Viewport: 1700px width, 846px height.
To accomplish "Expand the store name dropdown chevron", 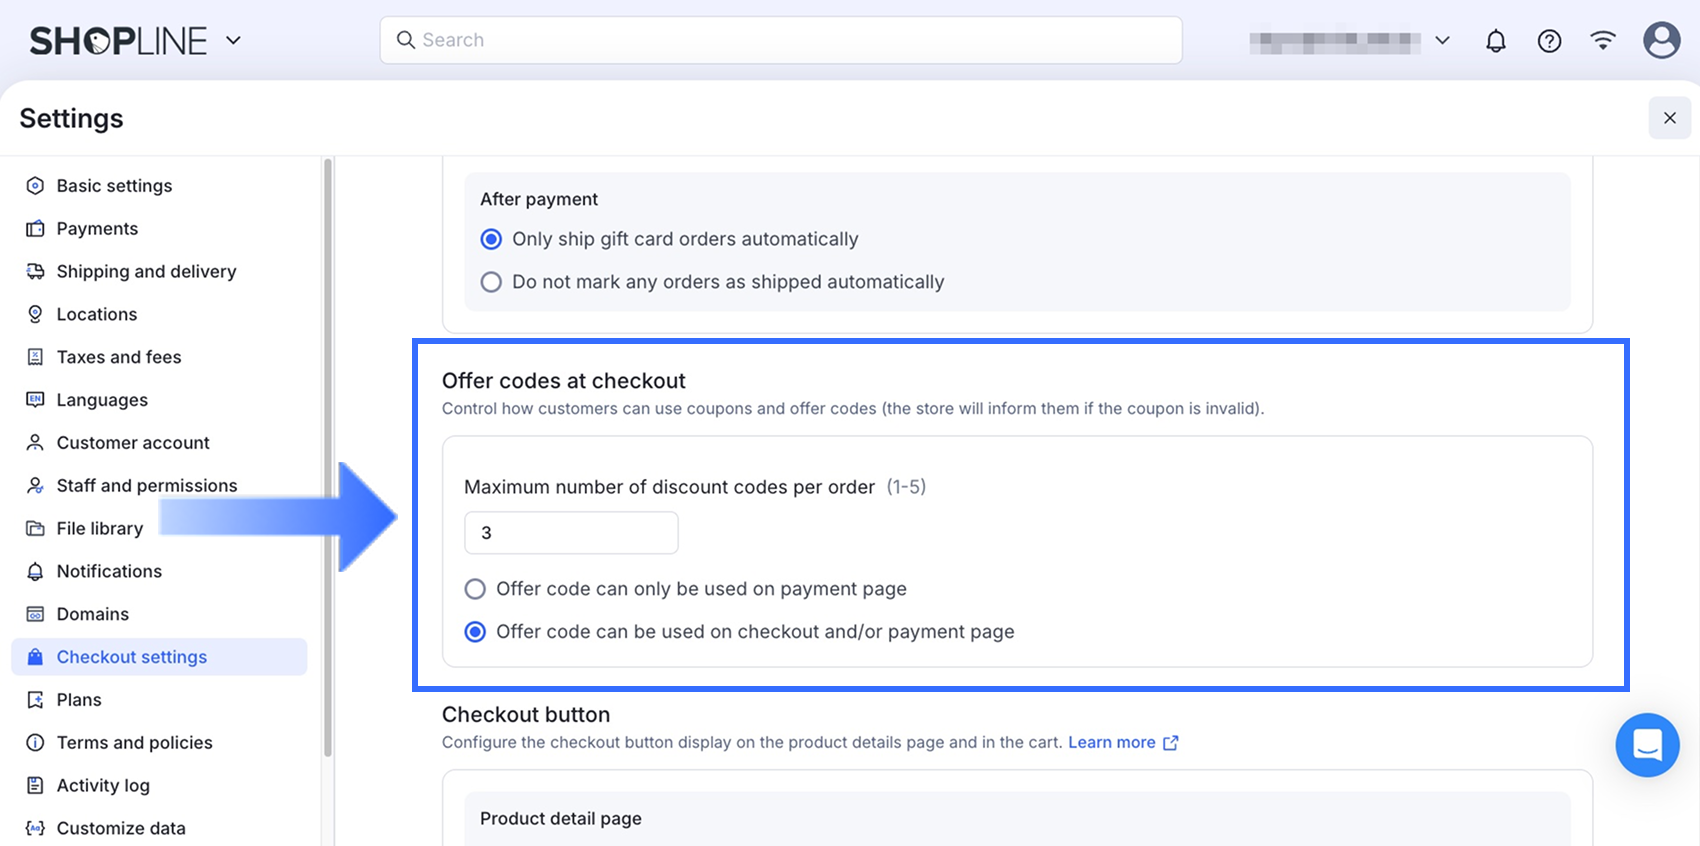I will pos(1442,41).
